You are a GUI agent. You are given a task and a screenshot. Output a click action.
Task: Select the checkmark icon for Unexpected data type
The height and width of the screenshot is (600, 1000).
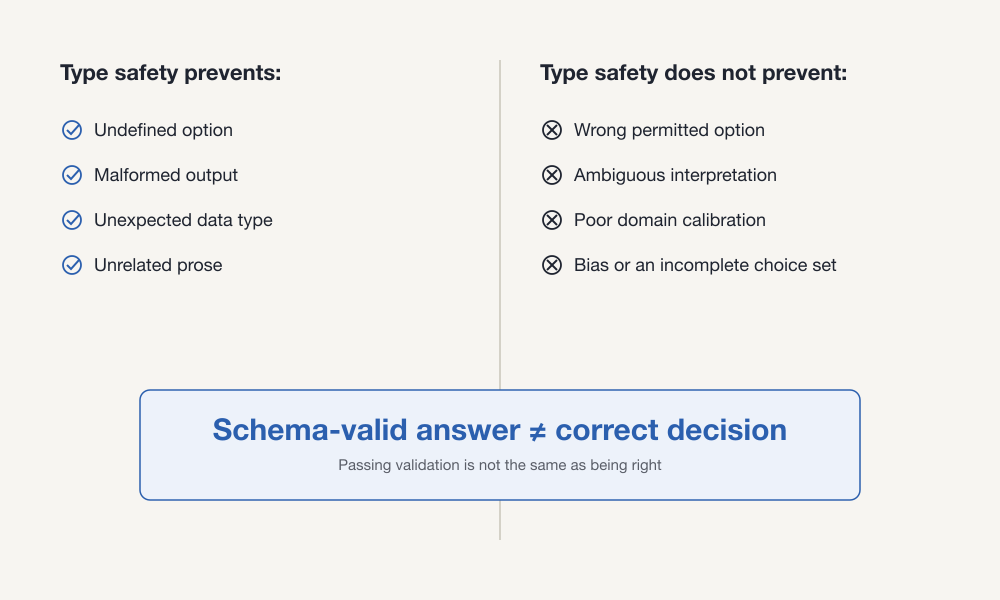72,220
